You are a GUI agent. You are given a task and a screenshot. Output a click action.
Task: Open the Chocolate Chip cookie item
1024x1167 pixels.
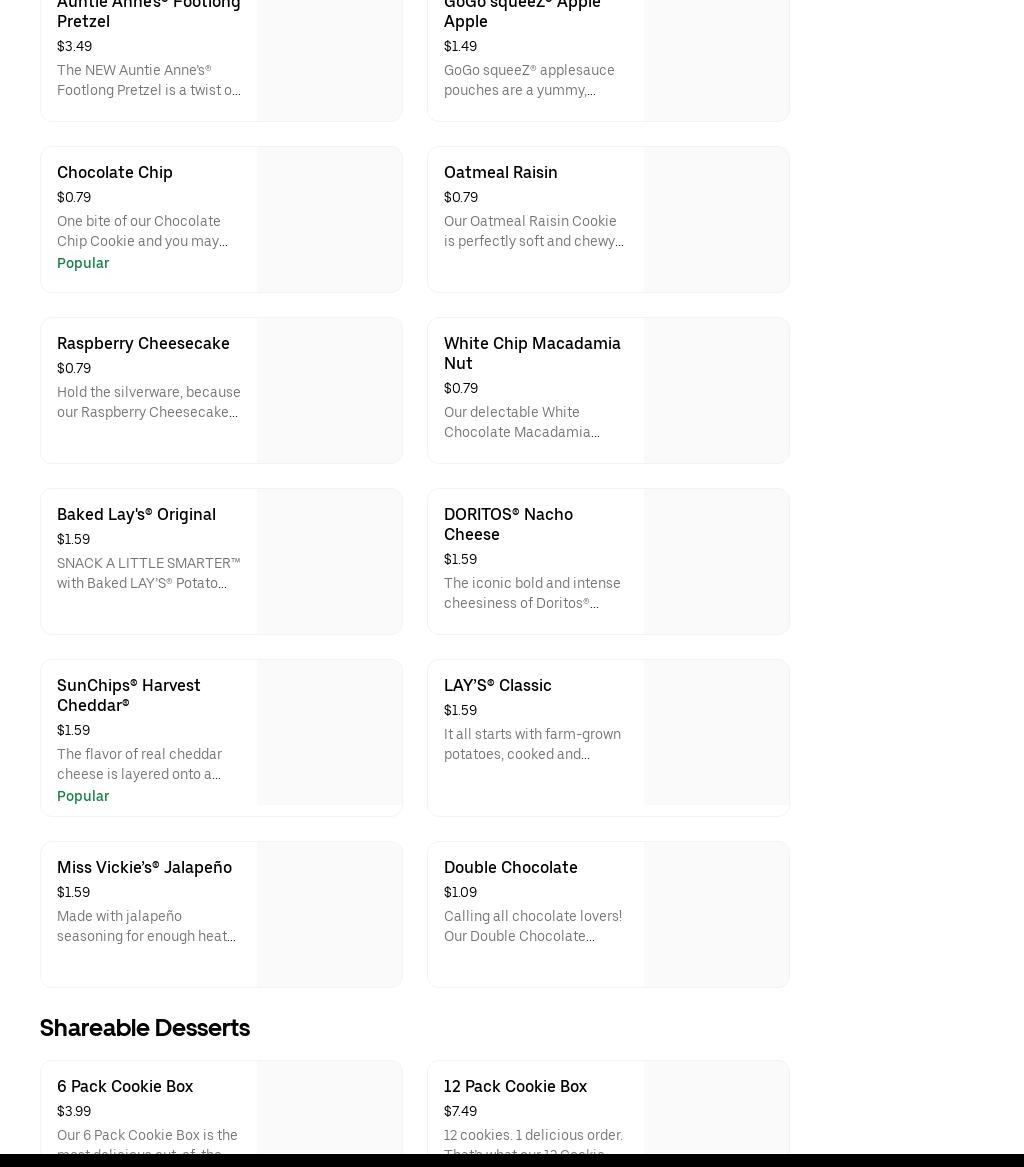coord(115,173)
